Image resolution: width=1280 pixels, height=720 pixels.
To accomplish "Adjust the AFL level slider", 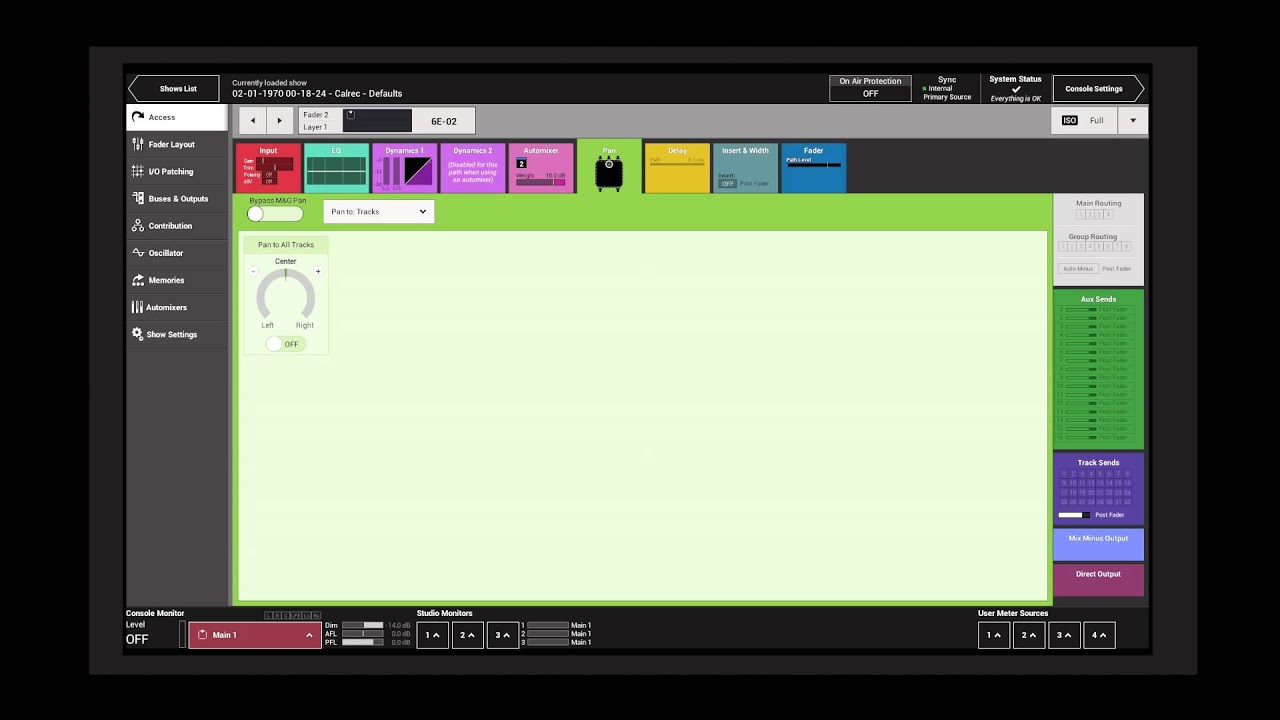I will pyautogui.click(x=362, y=634).
